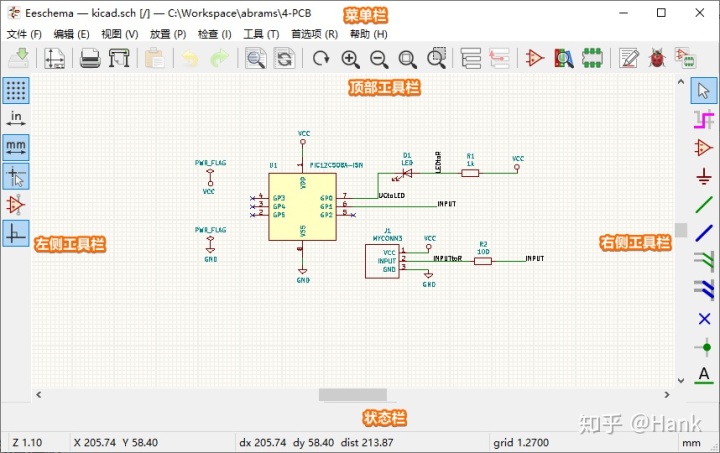Choose the Place power port tool
Image resolution: width=720 pixels, height=453 pixels.
click(x=703, y=176)
